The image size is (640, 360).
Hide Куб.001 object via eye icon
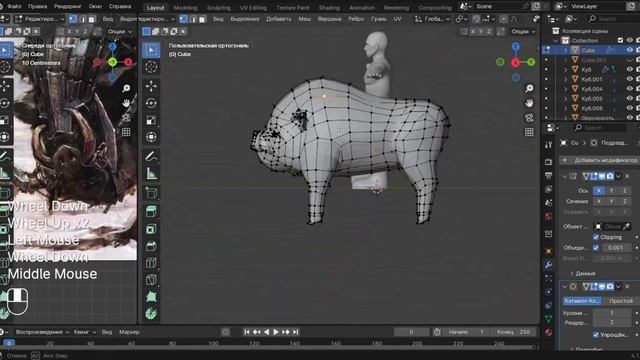pos(630,79)
